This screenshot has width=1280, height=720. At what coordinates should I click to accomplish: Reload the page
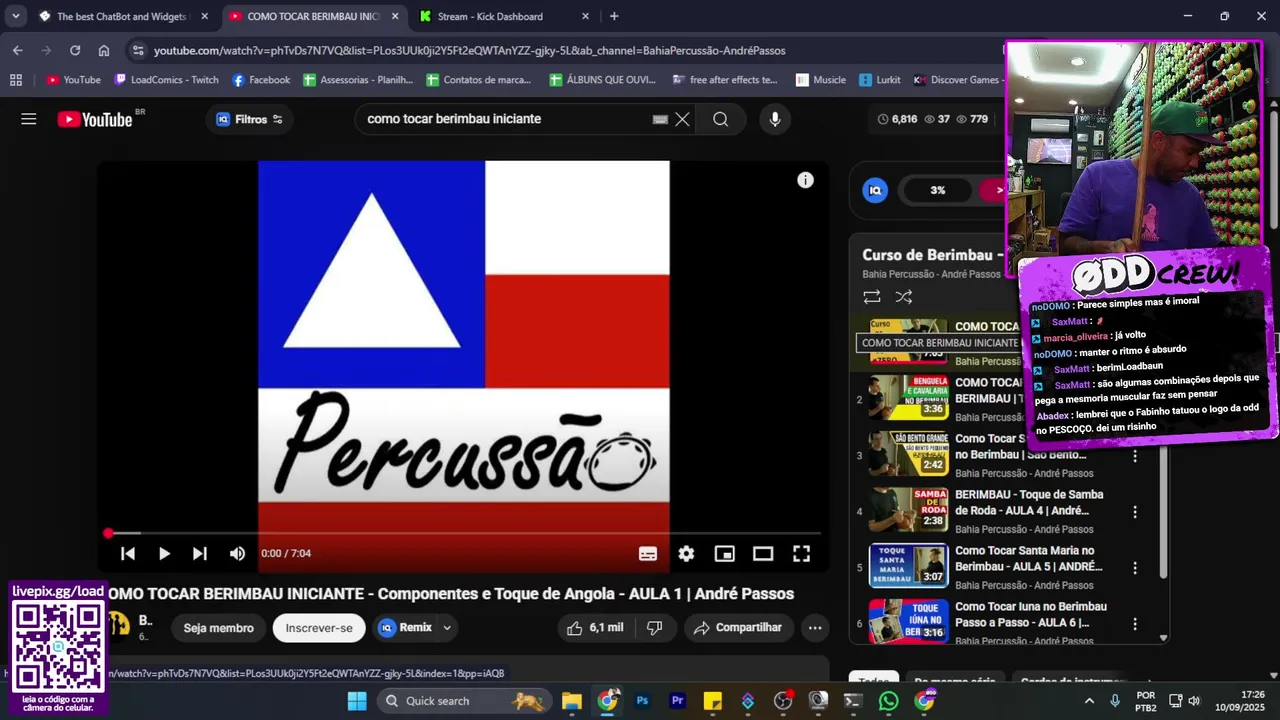tap(75, 50)
